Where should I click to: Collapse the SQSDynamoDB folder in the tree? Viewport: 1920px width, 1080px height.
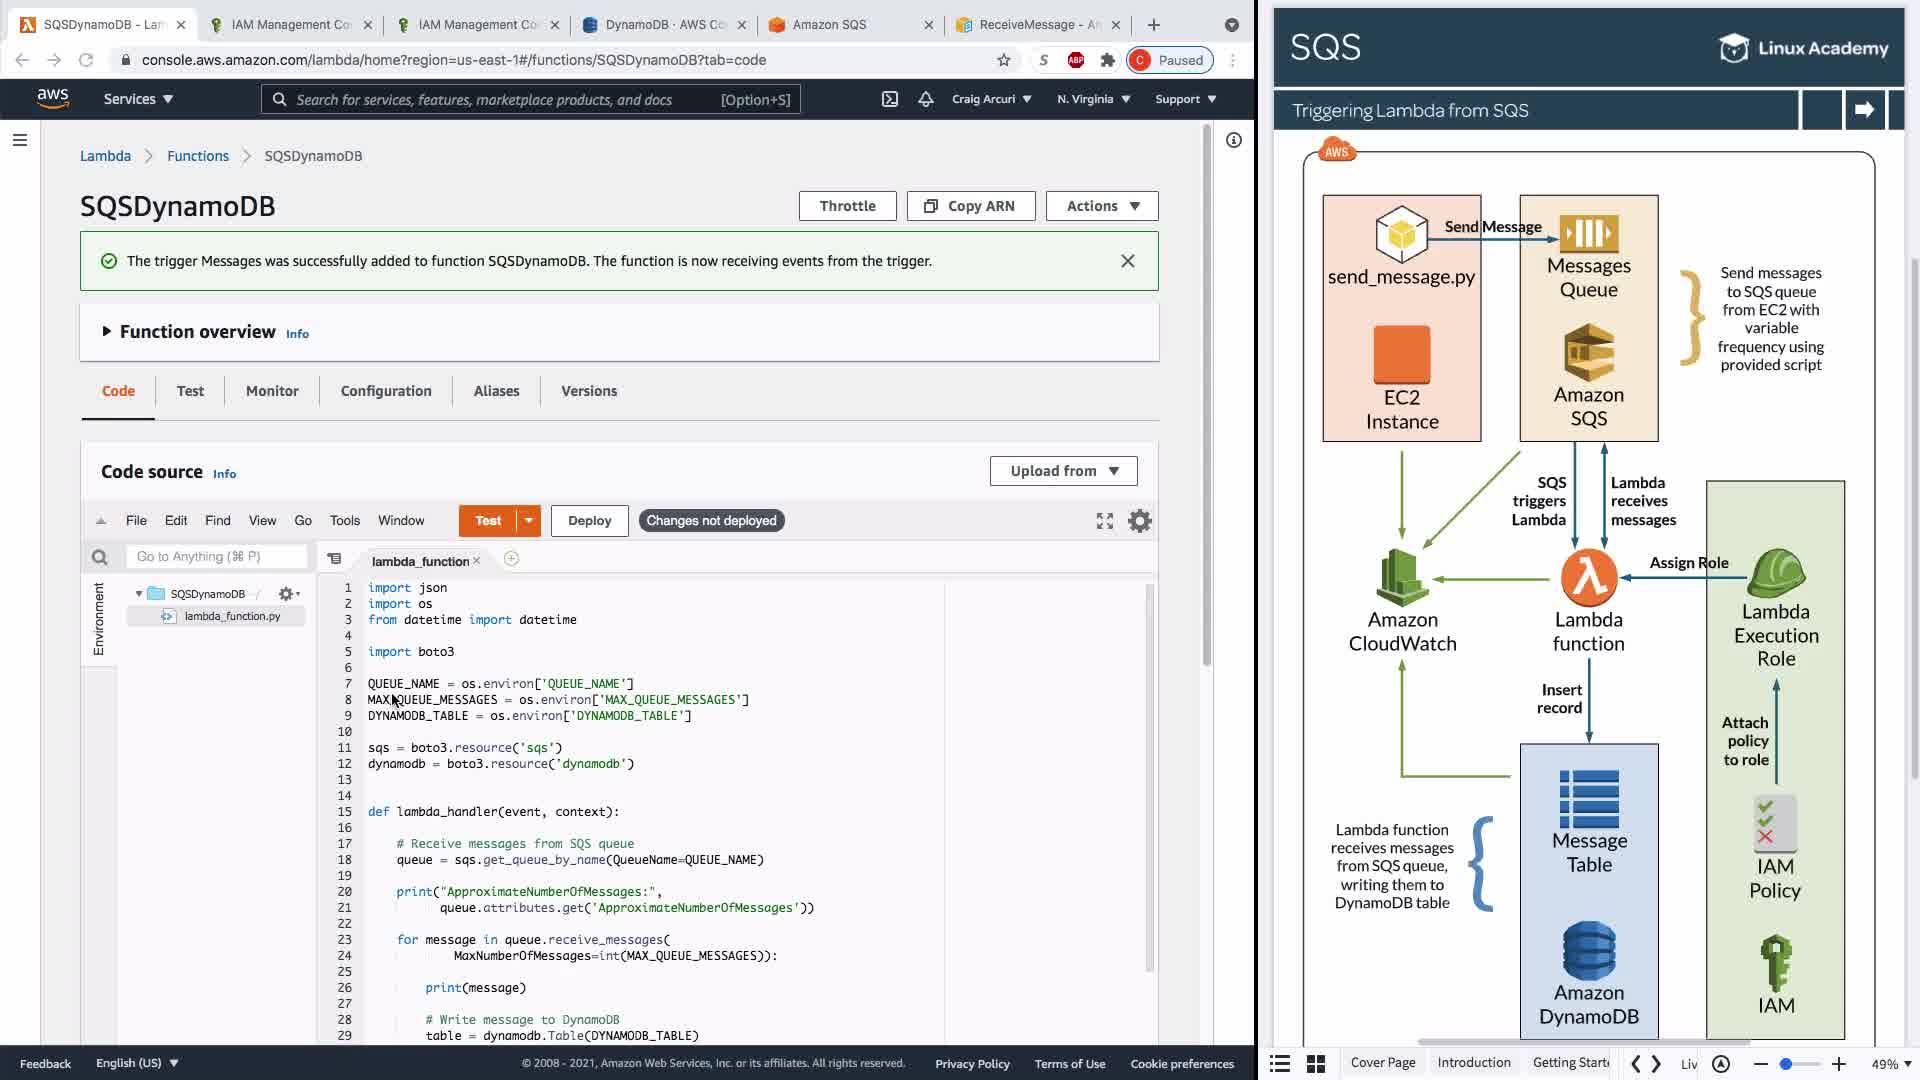[x=139, y=594]
